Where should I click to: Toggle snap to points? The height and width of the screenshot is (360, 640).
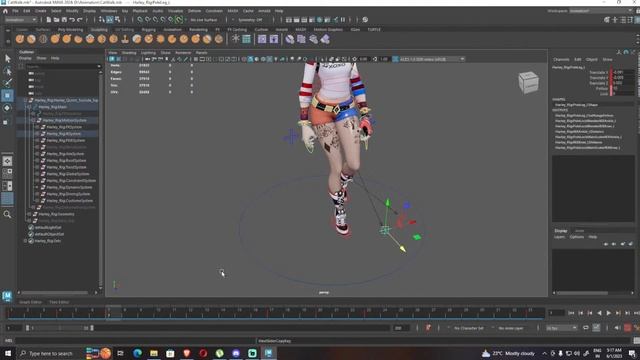[156, 20]
